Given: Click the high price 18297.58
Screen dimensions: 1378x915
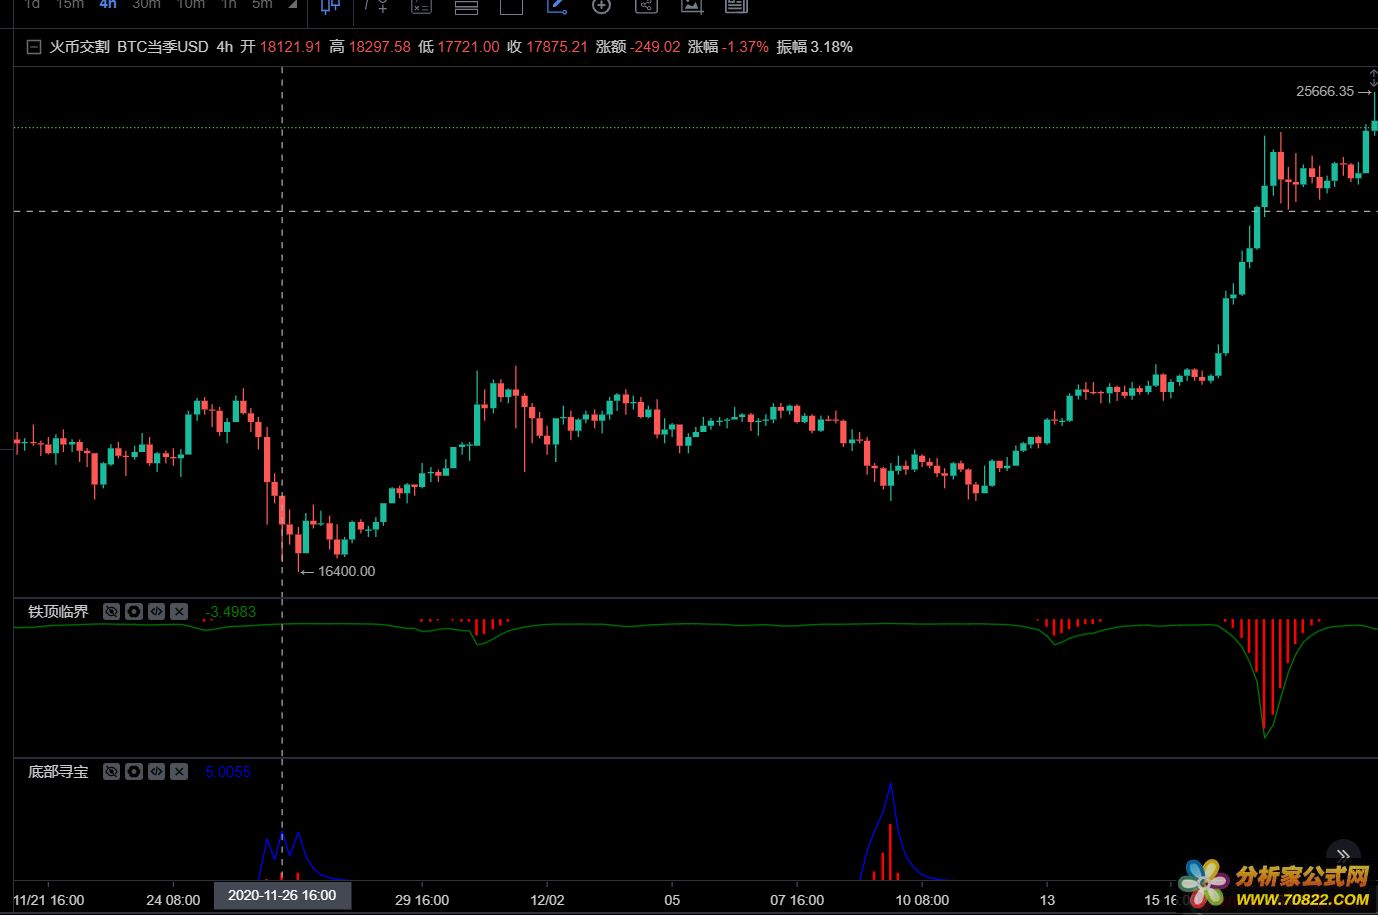Looking at the screenshot, I should coord(380,47).
